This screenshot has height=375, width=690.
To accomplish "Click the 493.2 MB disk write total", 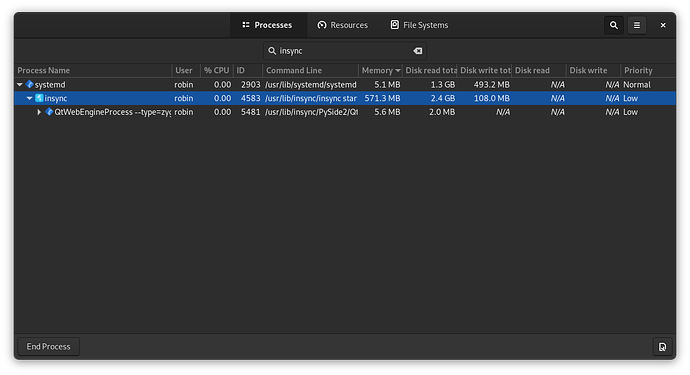I will click(492, 85).
